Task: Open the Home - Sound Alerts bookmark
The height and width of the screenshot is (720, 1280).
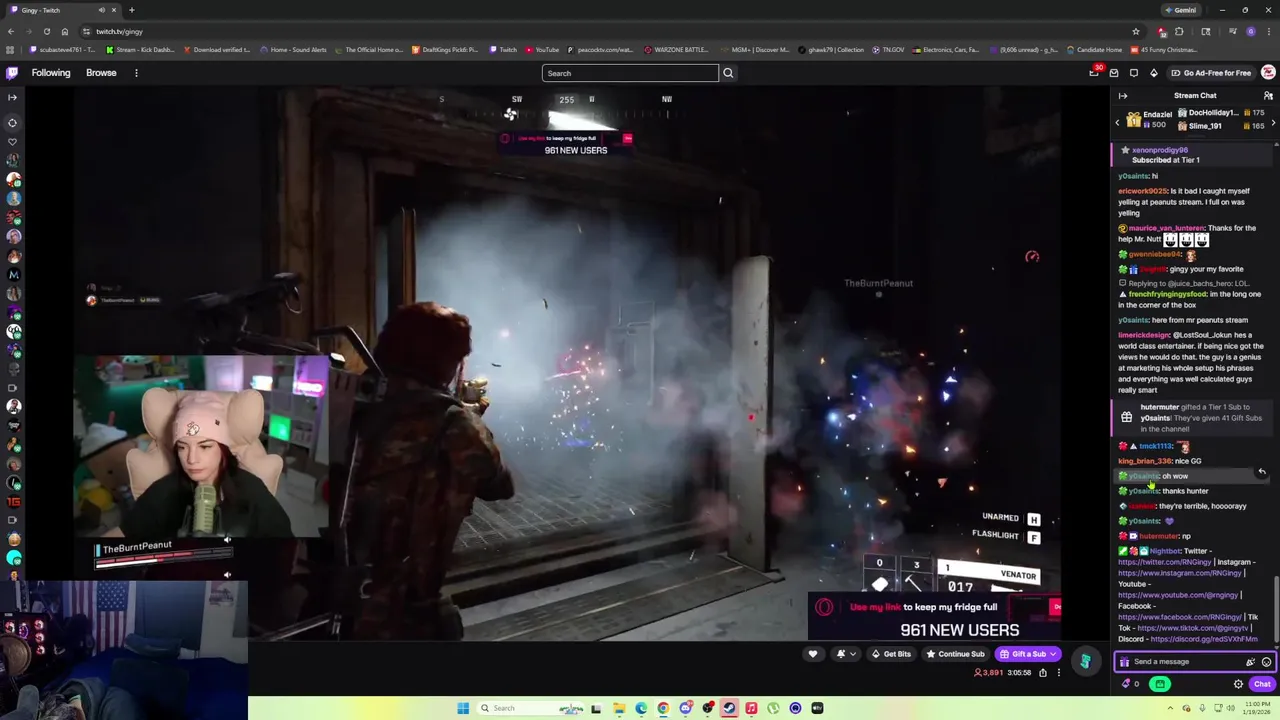Action: [x=292, y=50]
